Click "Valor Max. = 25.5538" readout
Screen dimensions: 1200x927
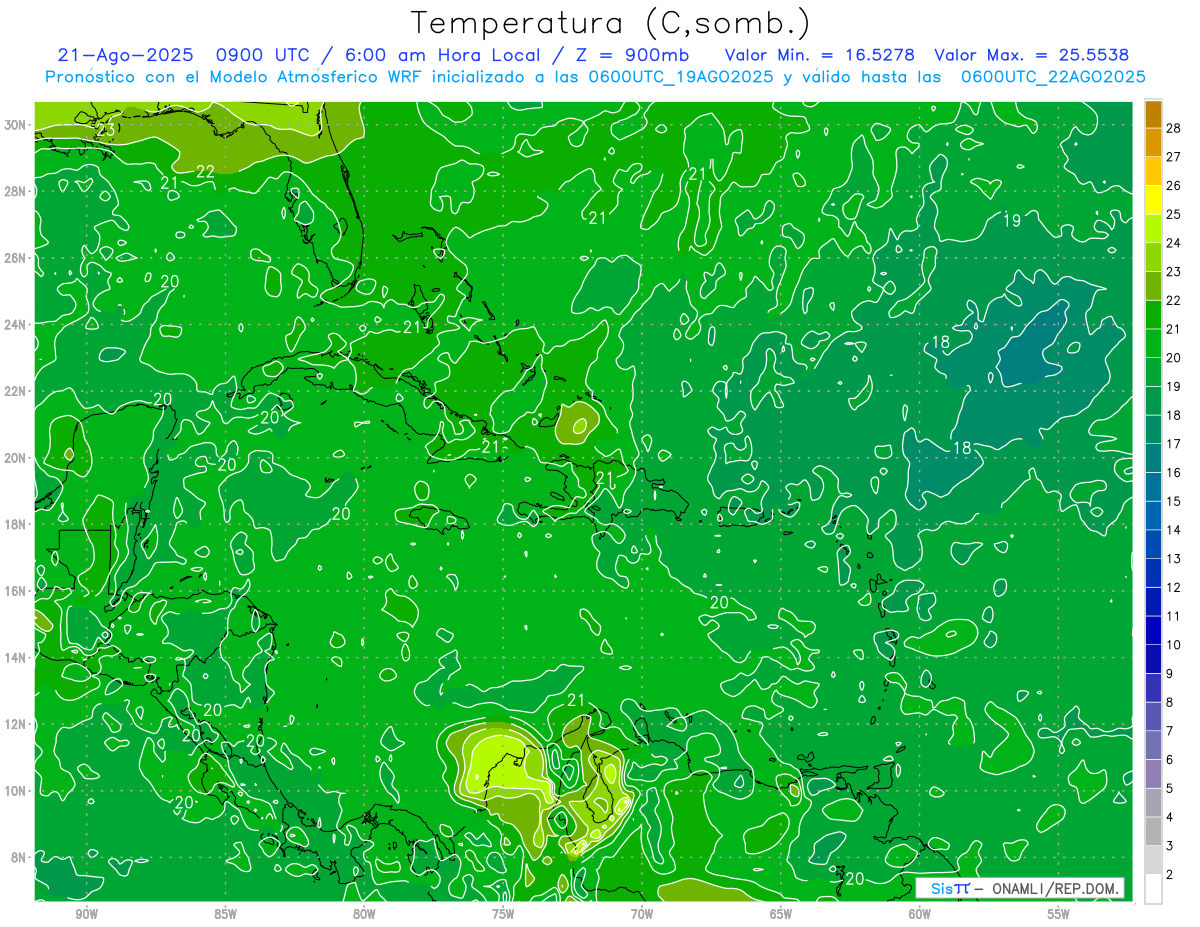click(x=1031, y=55)
